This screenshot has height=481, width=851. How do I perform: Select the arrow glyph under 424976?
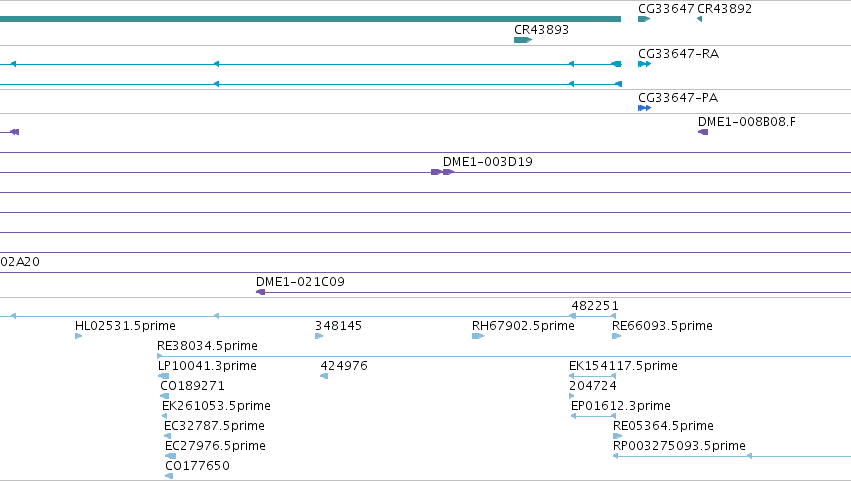click(324, 376)
